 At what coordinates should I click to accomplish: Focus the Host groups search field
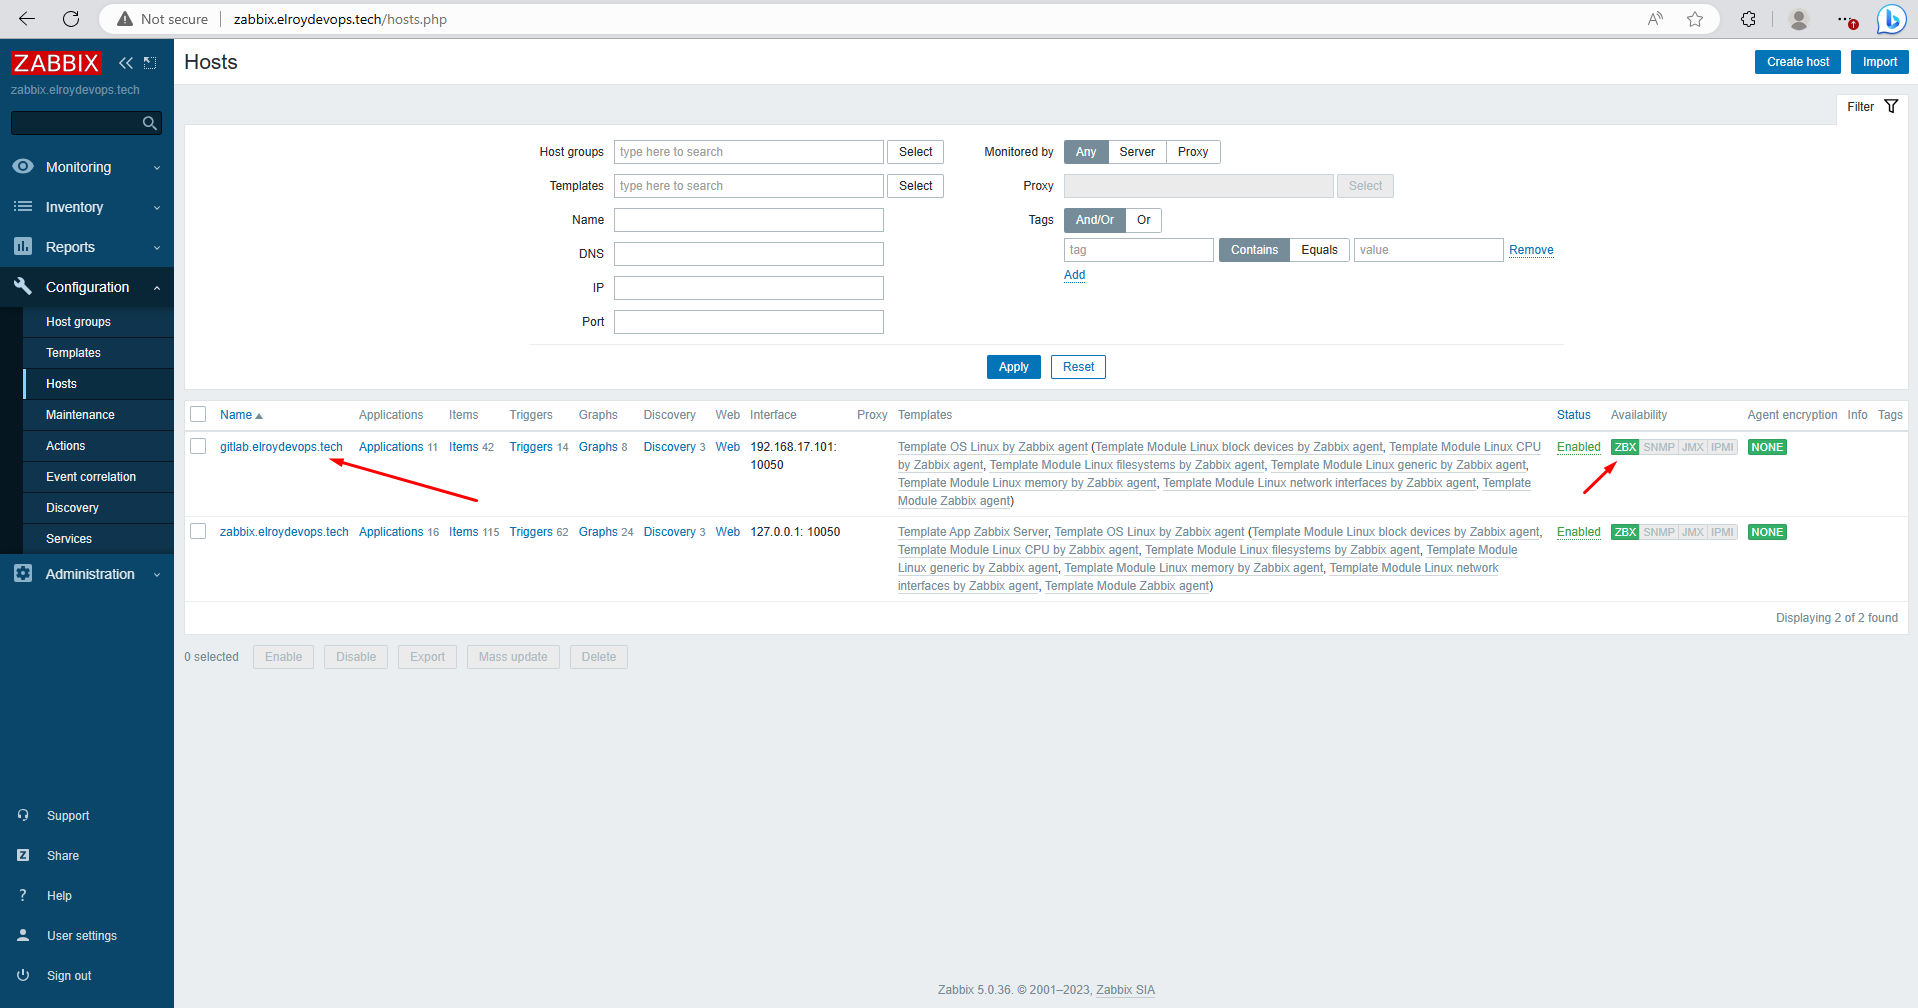pos(748,152)
